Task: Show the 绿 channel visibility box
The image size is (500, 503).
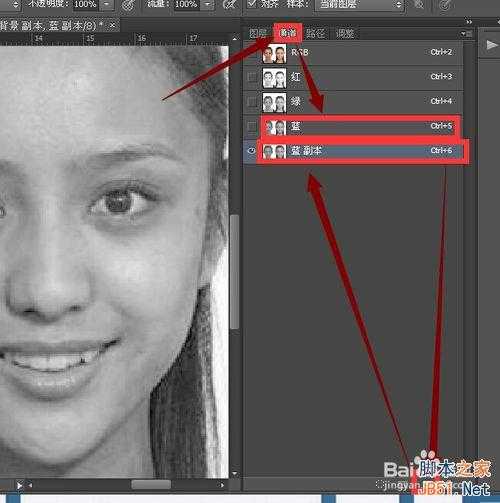Action: click(252, 102)
